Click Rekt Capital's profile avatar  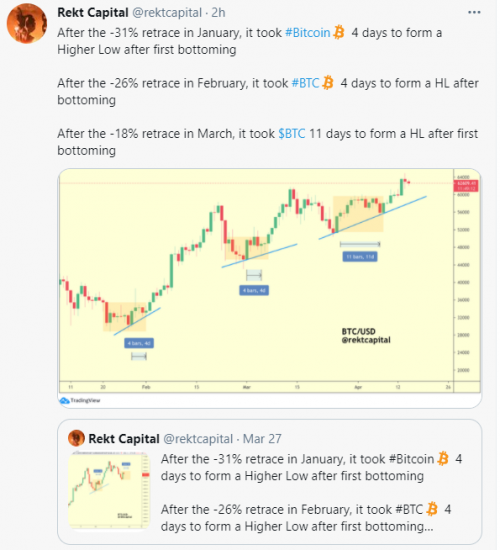click(x=27, y=24)
